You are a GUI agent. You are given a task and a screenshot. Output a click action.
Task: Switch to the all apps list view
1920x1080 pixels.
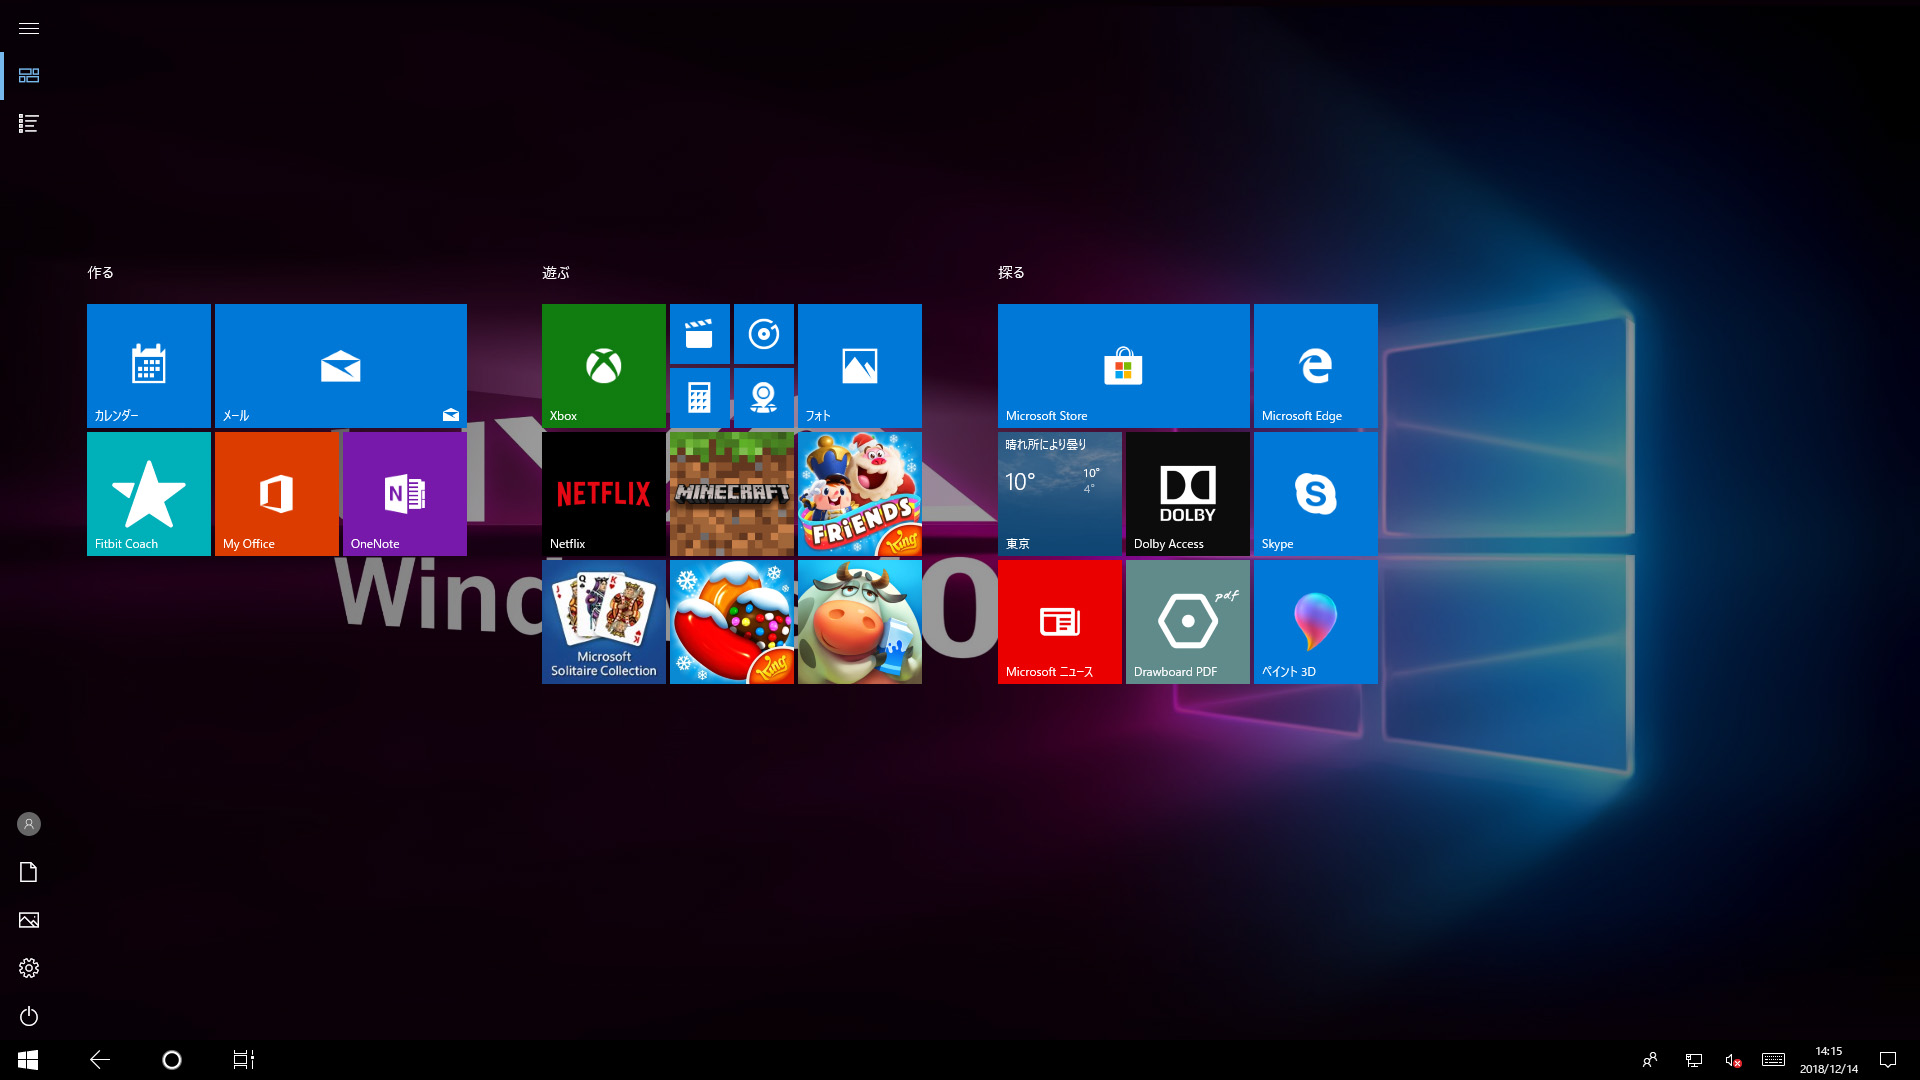click(x=28, y=123)
